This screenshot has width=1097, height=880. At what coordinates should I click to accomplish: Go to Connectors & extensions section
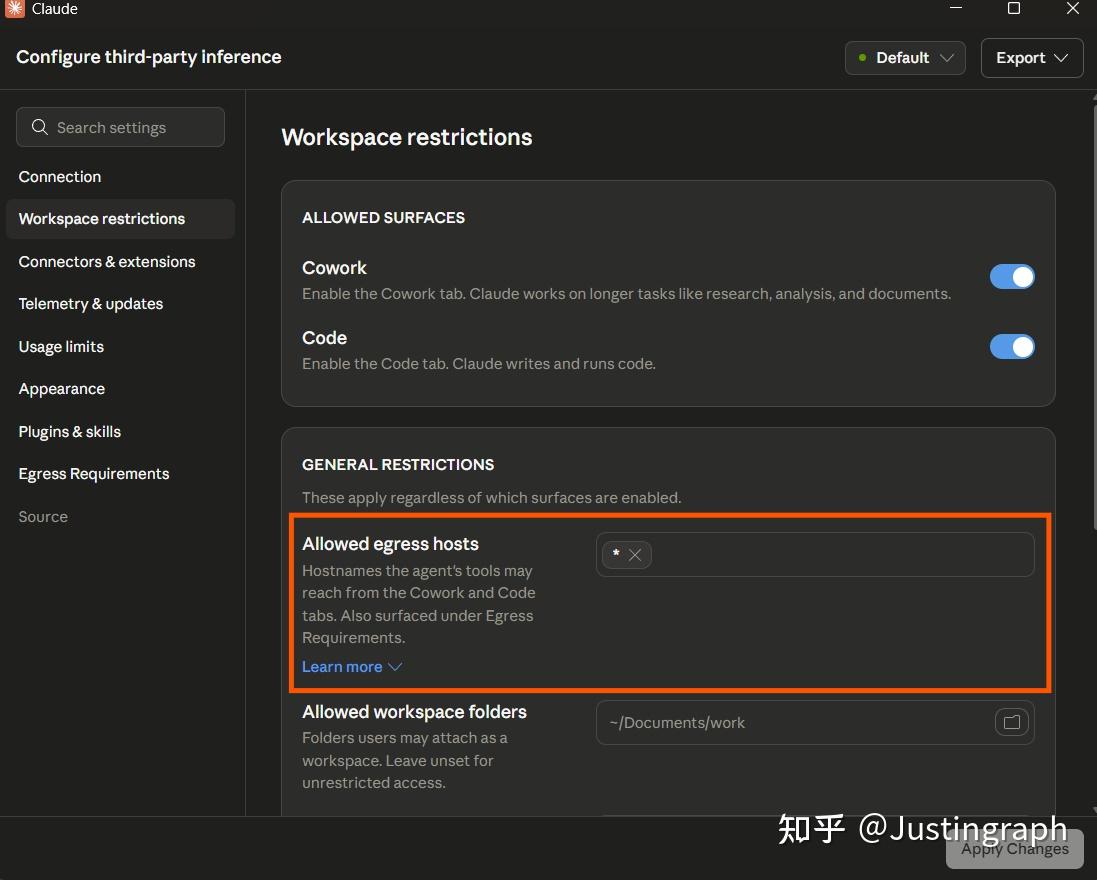point(107,261)
